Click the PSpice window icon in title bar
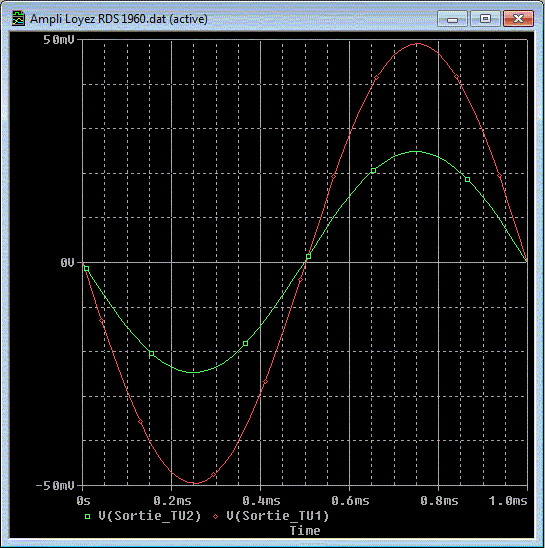 click(x=18, y=19)
